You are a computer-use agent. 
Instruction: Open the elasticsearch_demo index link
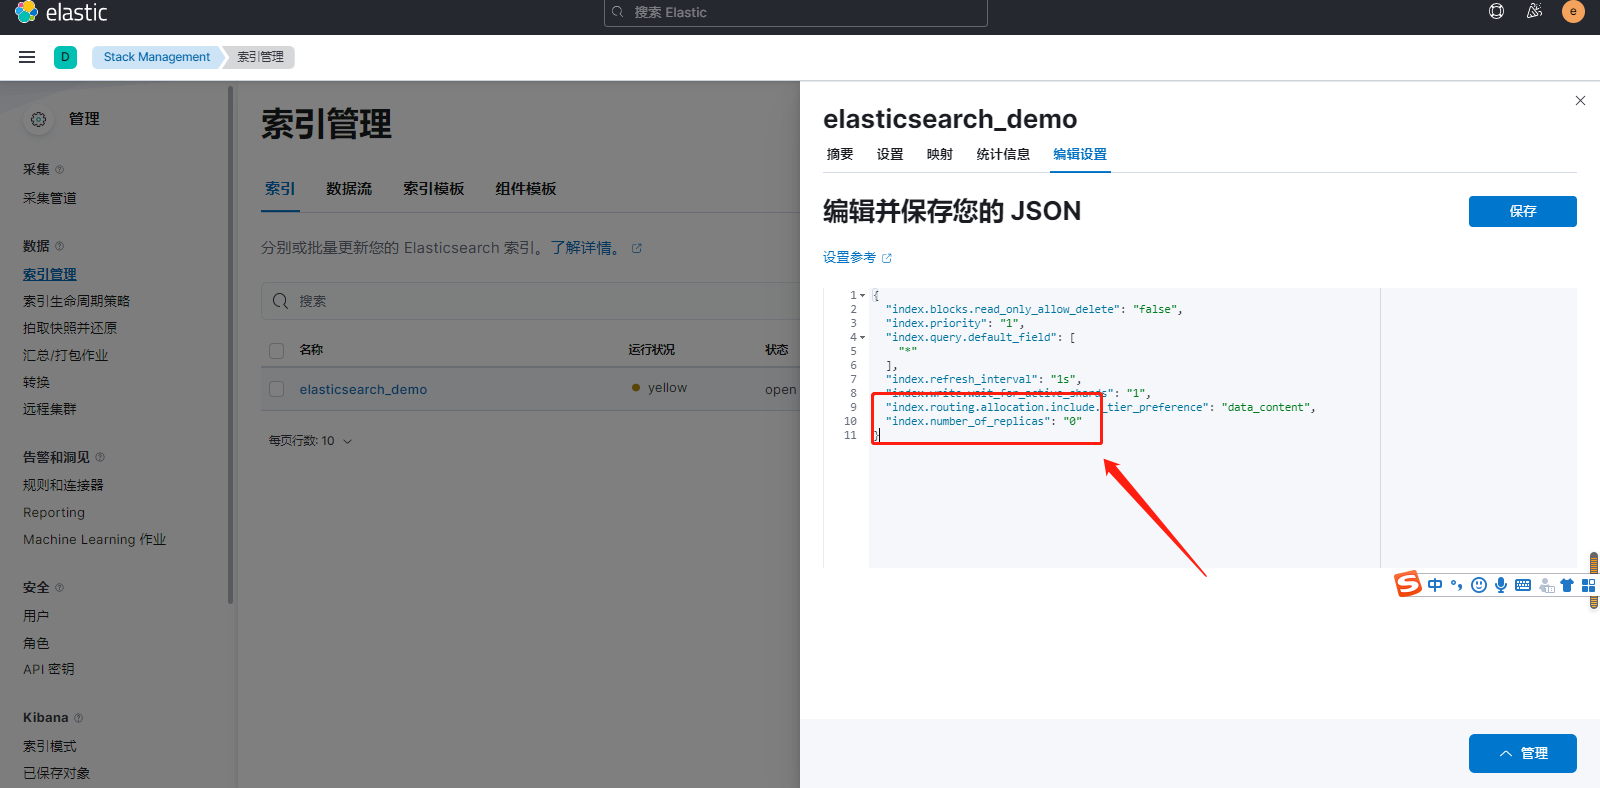[363, 389]
